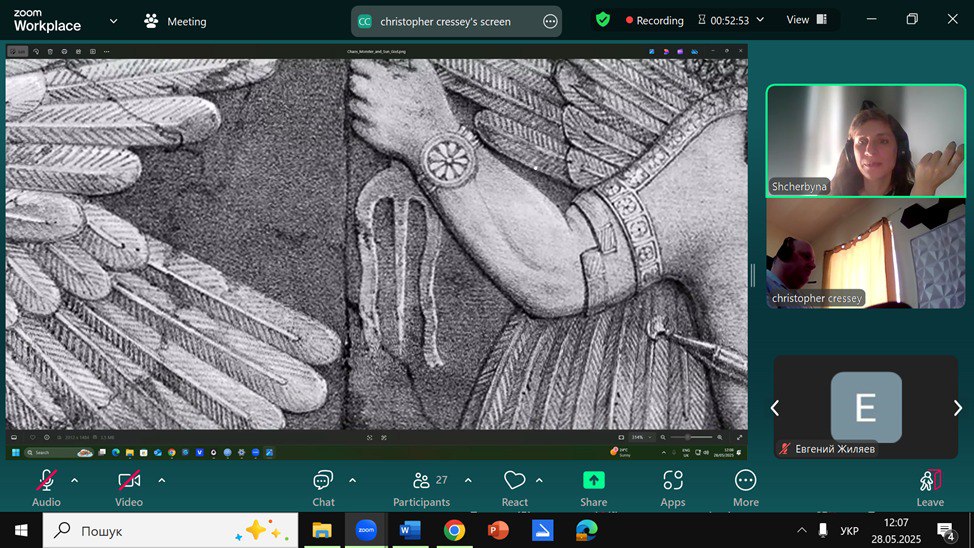Open Microsoft Edge from taskbar

coord(586,531)
